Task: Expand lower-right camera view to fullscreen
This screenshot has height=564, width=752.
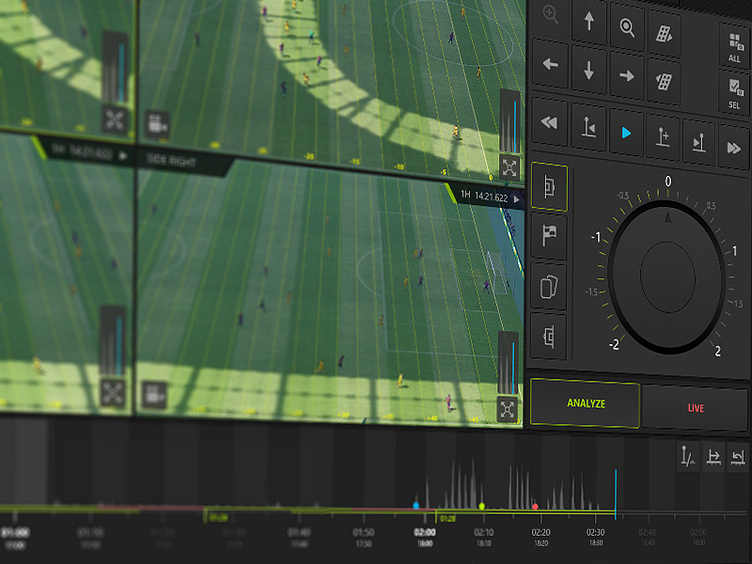Action: [x=507, y=410]
